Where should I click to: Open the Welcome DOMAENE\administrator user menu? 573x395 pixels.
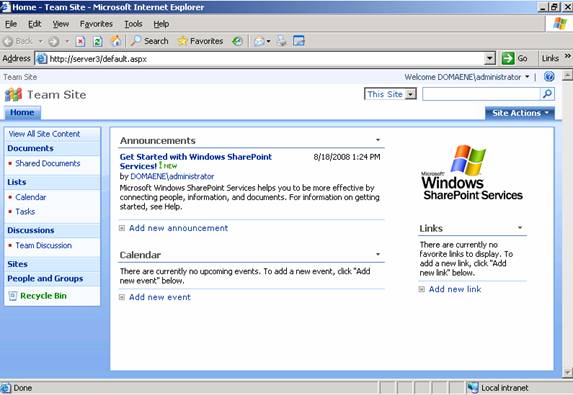pyautogui.click(x=467, y=77)
